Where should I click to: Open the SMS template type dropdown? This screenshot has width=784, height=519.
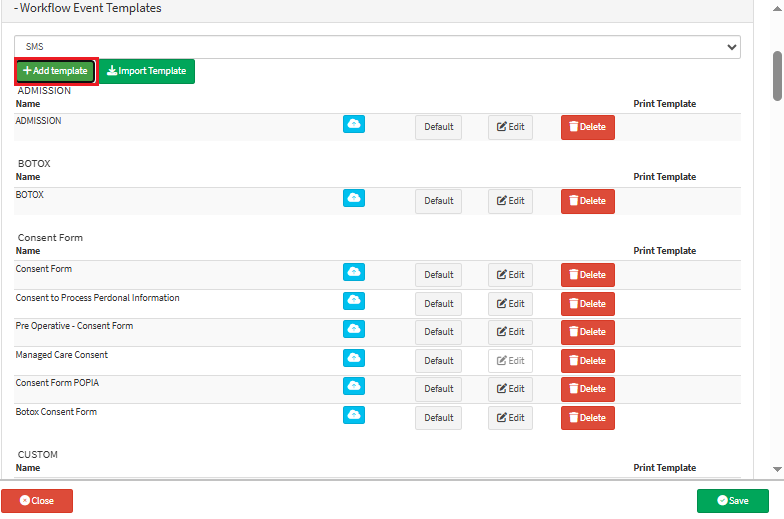[x=377, y=47]
